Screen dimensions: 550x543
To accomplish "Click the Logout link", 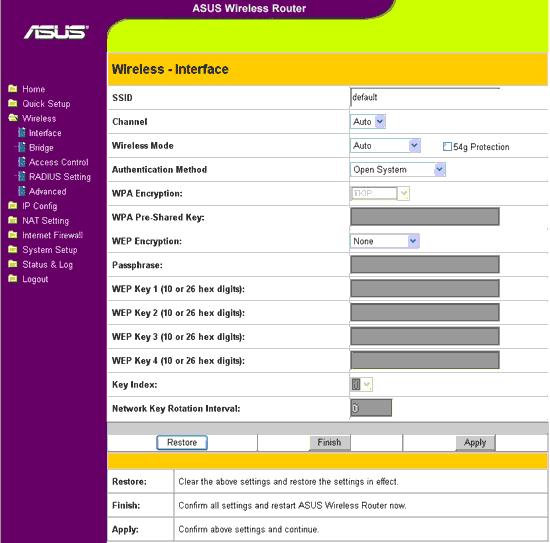I will [35, 279].
